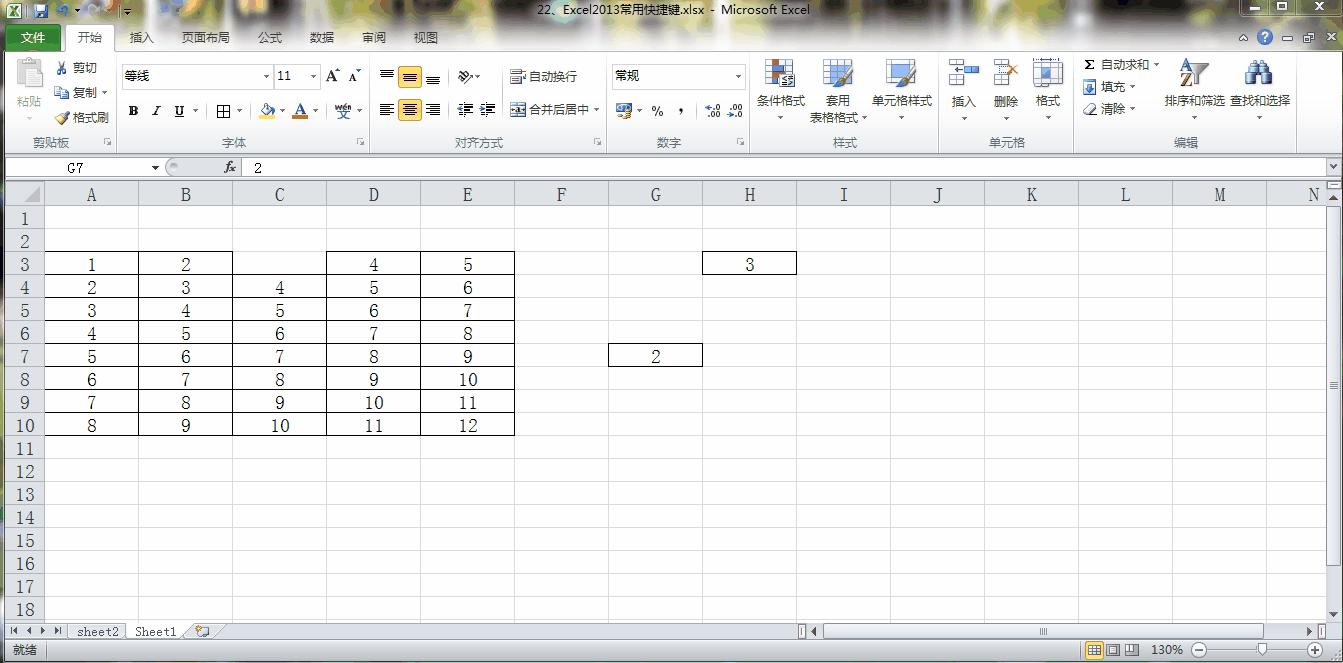Open the font name dropdown (等线)
Image resolution: width=1343 pixels, height=663 pixels.
(x=266, y=76)
